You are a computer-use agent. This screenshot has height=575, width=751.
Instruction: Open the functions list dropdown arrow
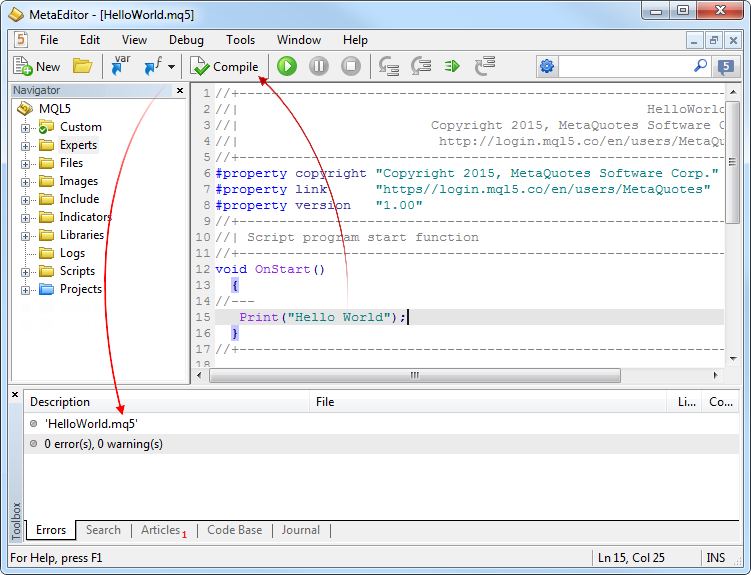pyautogui.click(x=172, y=67)
